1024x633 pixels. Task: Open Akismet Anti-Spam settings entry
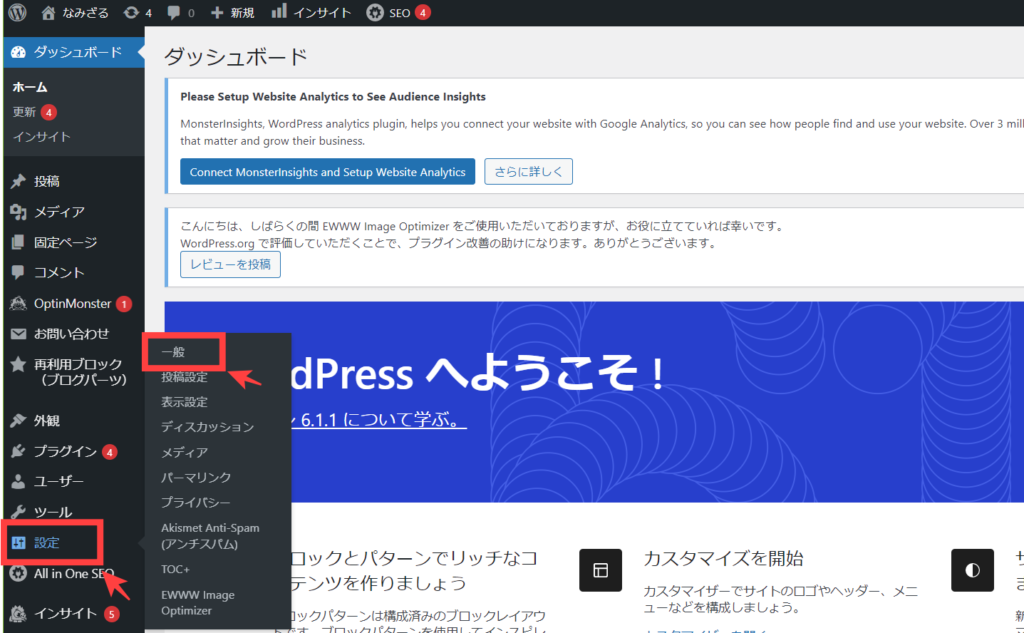tap(210, 536)
